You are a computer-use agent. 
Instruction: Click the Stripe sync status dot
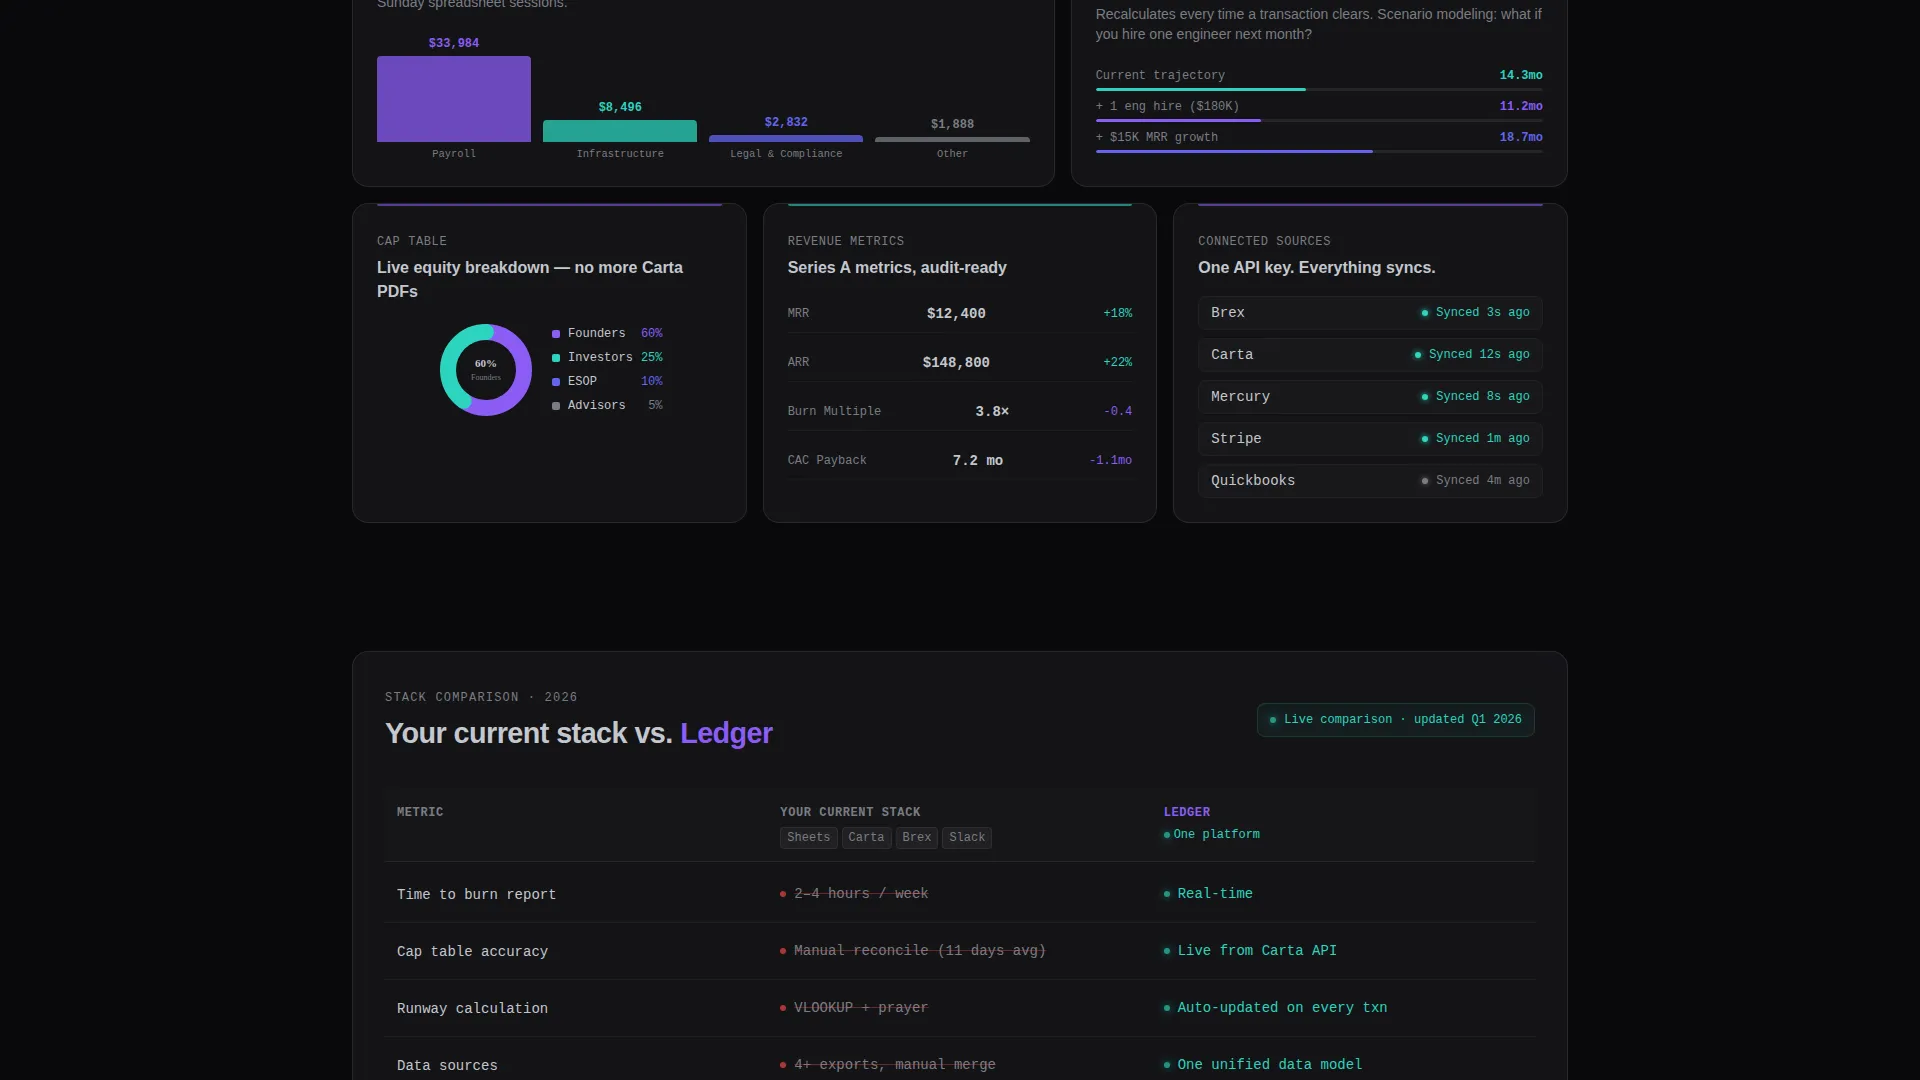[x=1425, y=439]
